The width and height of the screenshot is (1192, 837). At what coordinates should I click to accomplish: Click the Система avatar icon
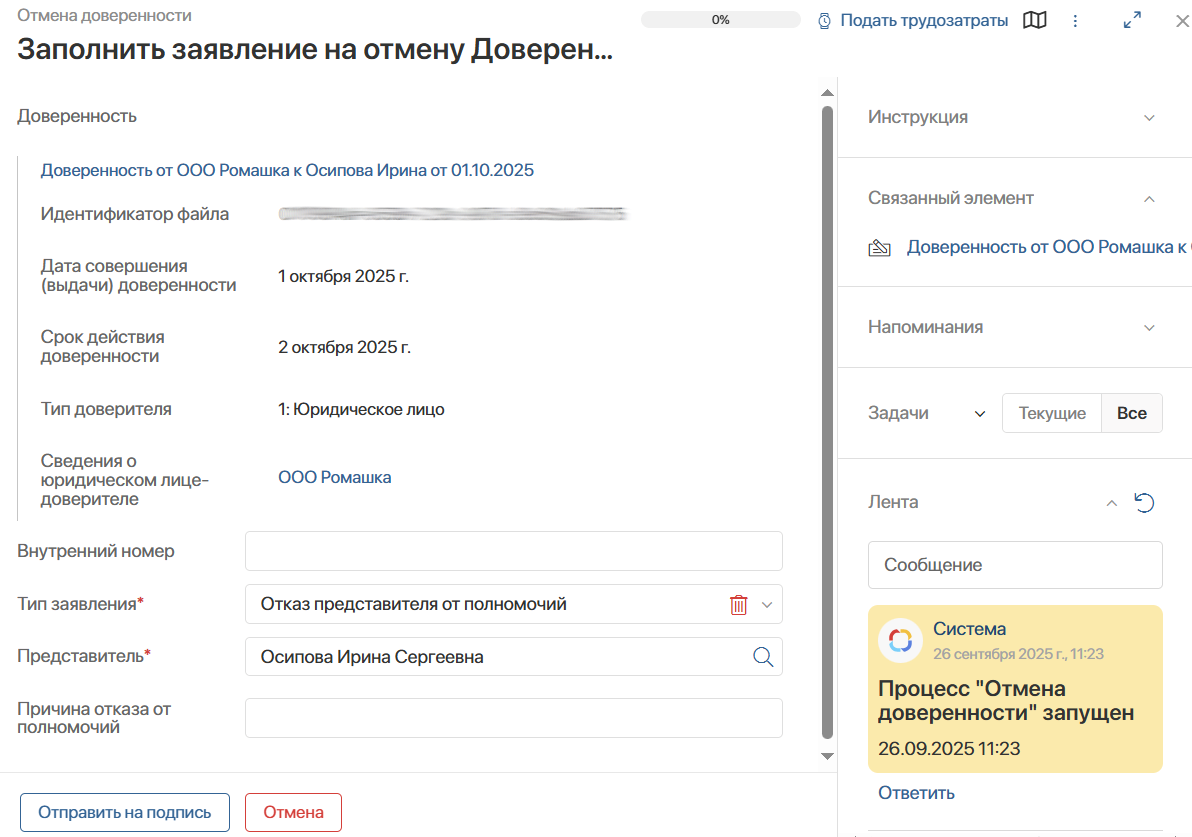[x=900, y=640]
